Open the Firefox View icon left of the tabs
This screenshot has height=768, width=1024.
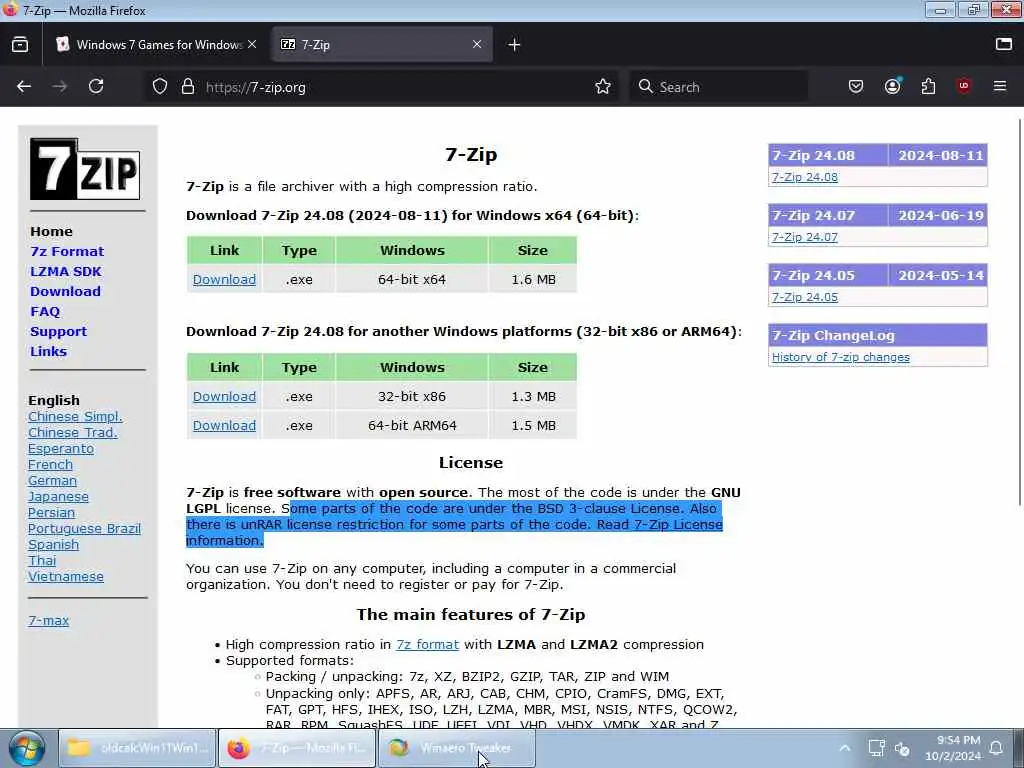point(20,44)
